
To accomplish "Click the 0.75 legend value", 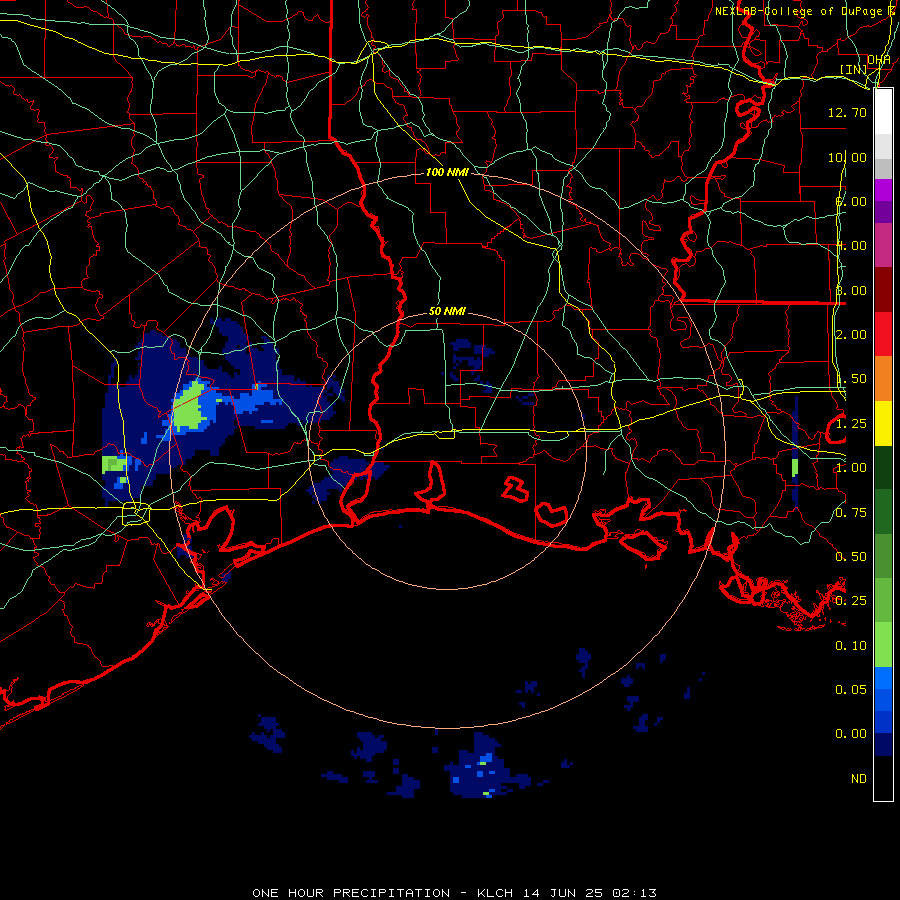I will tap(851, 513).
